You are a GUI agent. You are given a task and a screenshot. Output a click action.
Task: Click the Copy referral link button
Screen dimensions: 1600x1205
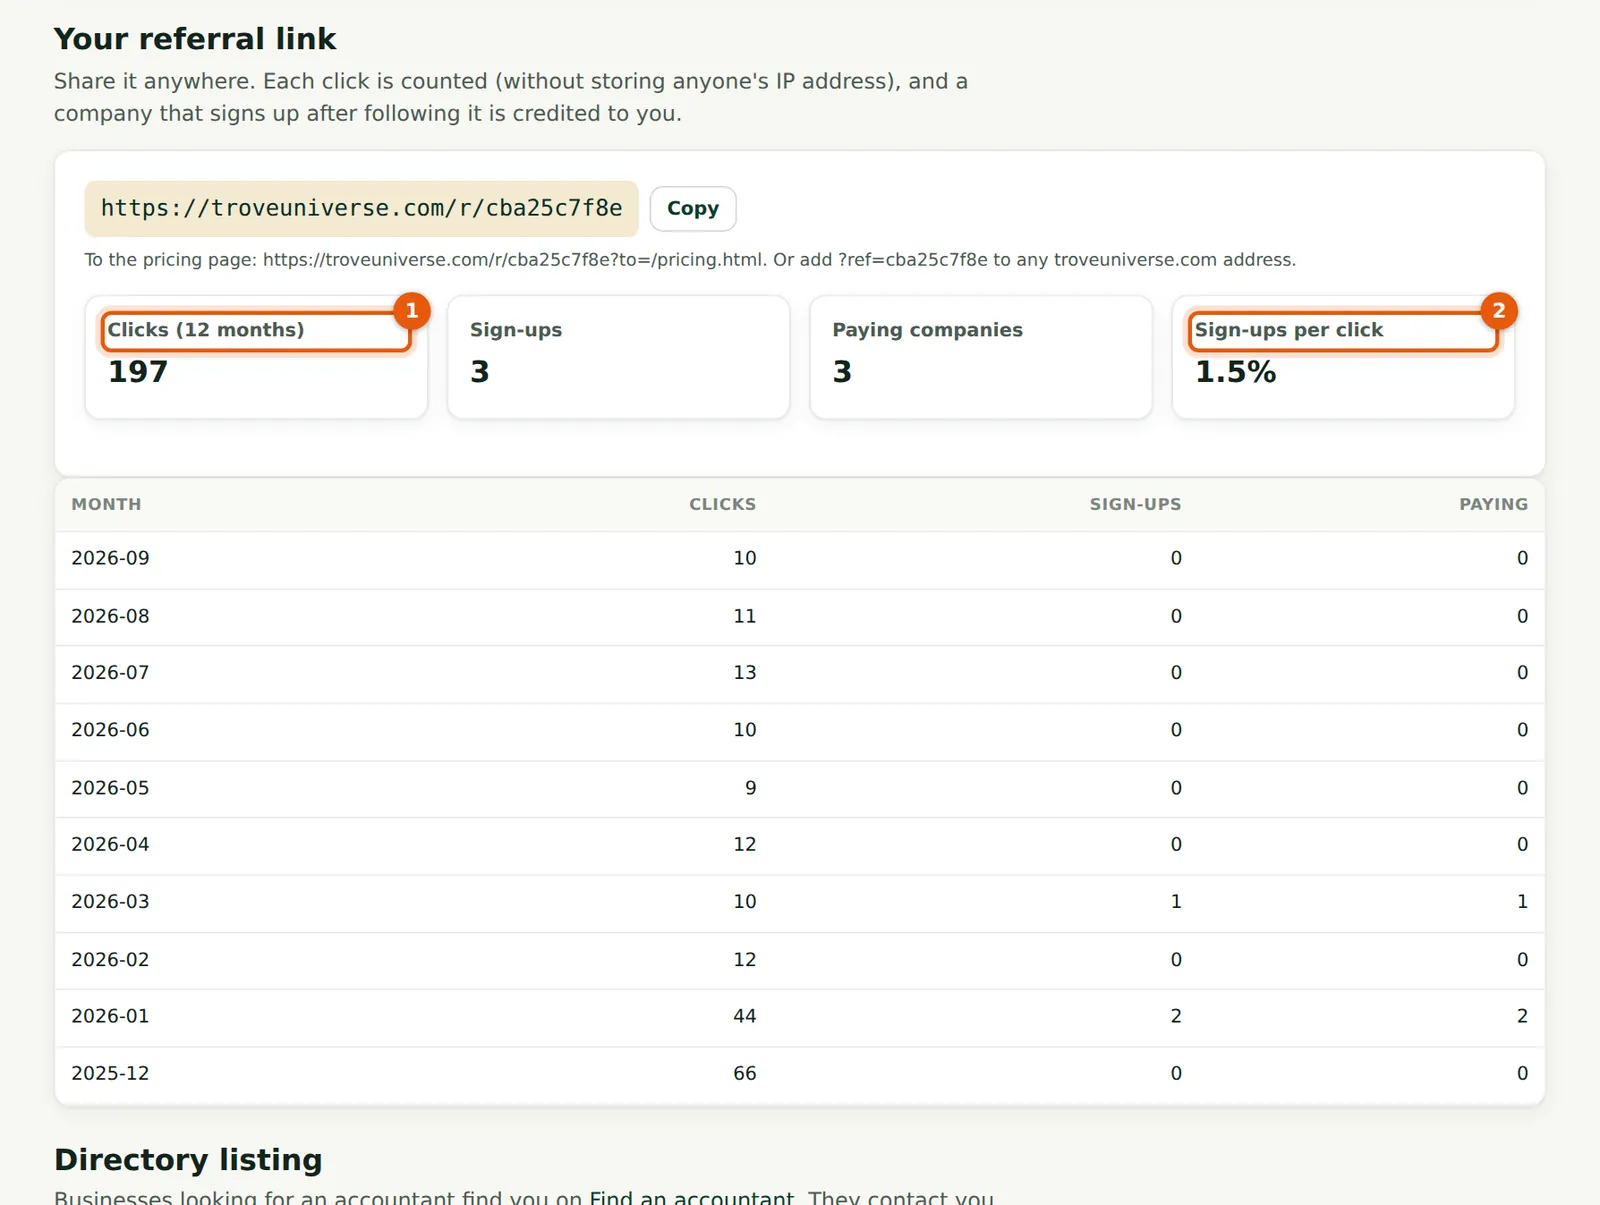(x=693, y=209)
